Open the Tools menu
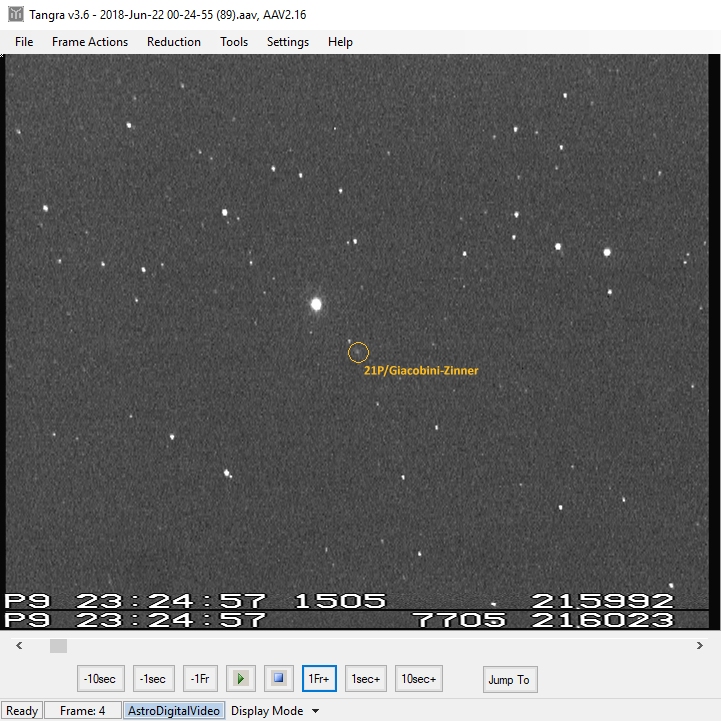The image size is (721, 721). pyautogui.click(x=234, y=42)
